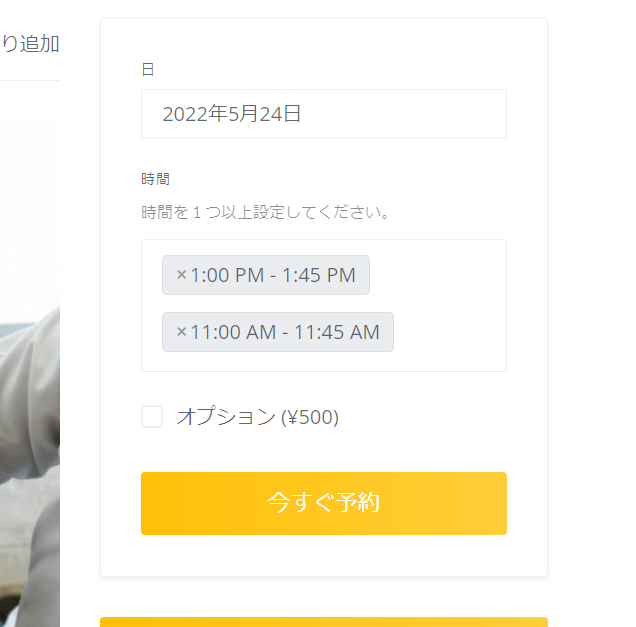Viewport: 636px width, 627px height.
Task: Click empty space right of 1:00 PM tag
Action: [x=436, y=275]
